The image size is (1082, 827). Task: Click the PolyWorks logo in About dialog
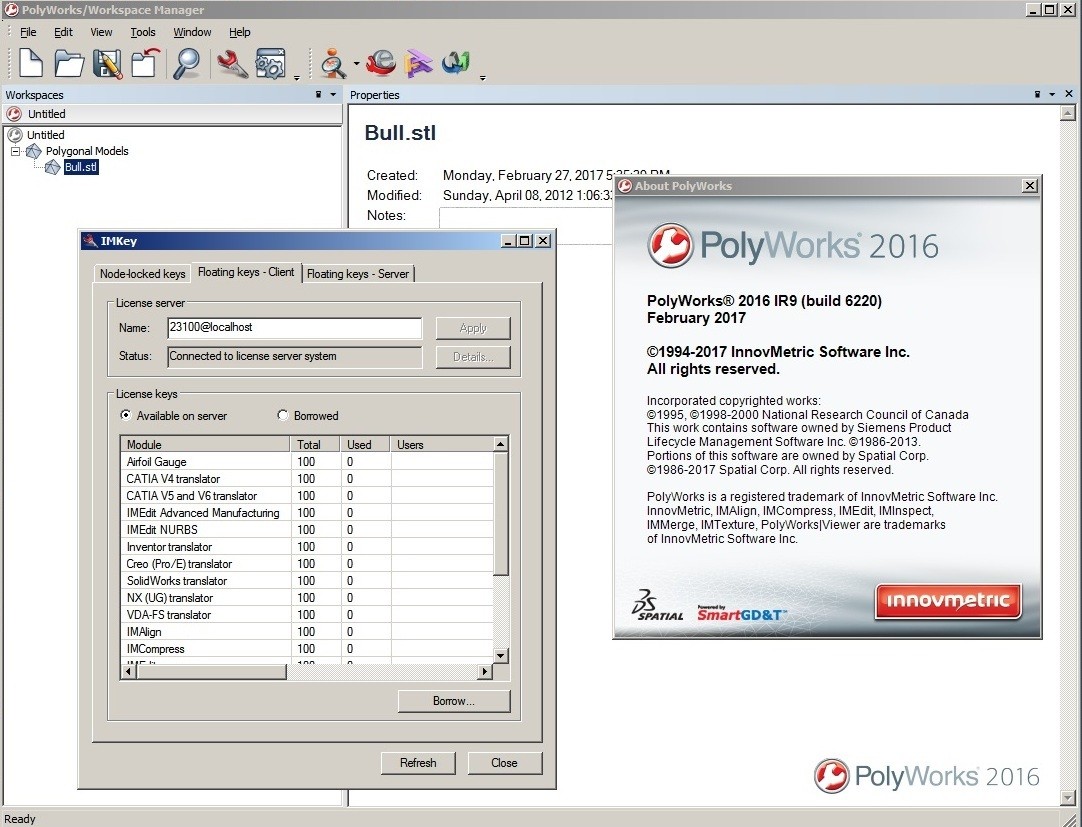(793, 245)
